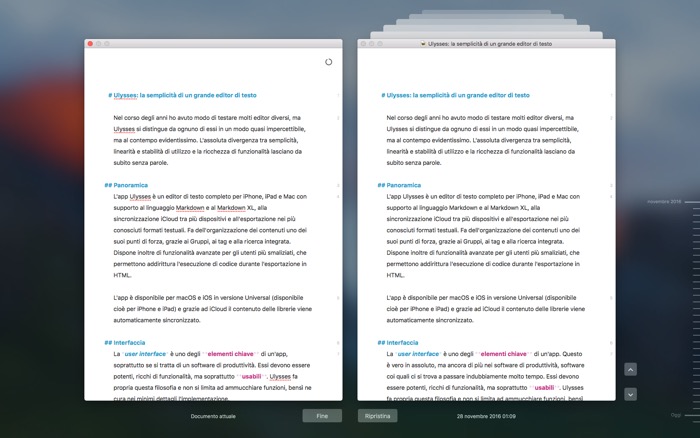Click Fine to exit version browser

[322, 416]
